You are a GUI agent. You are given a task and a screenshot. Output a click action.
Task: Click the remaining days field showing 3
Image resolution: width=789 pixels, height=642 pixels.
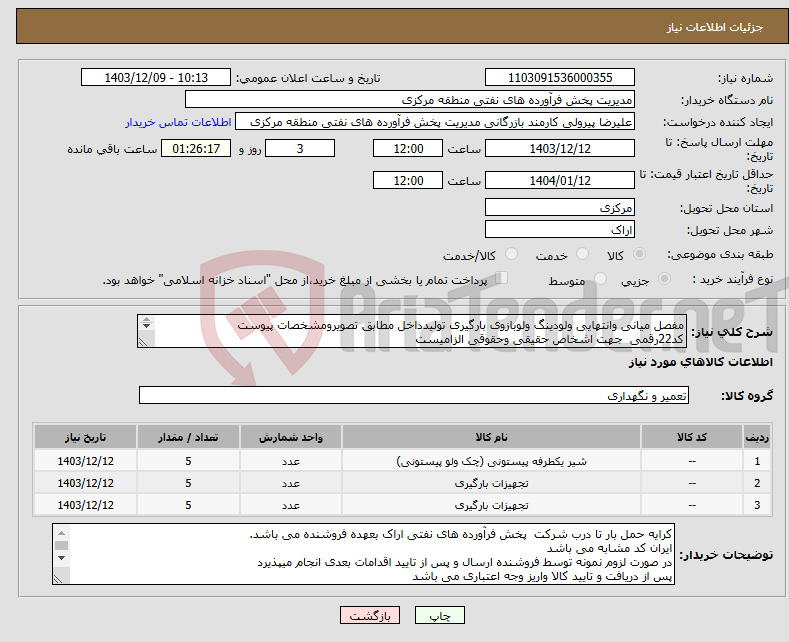(300, 148)
